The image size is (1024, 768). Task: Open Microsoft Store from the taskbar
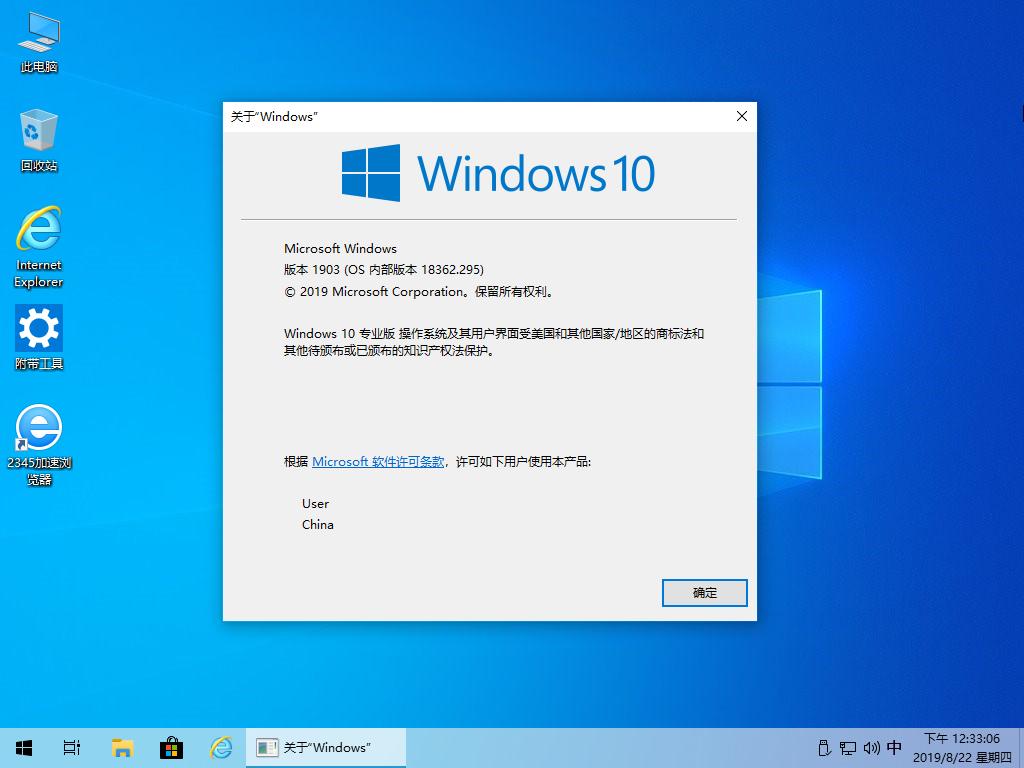point(171,748)
